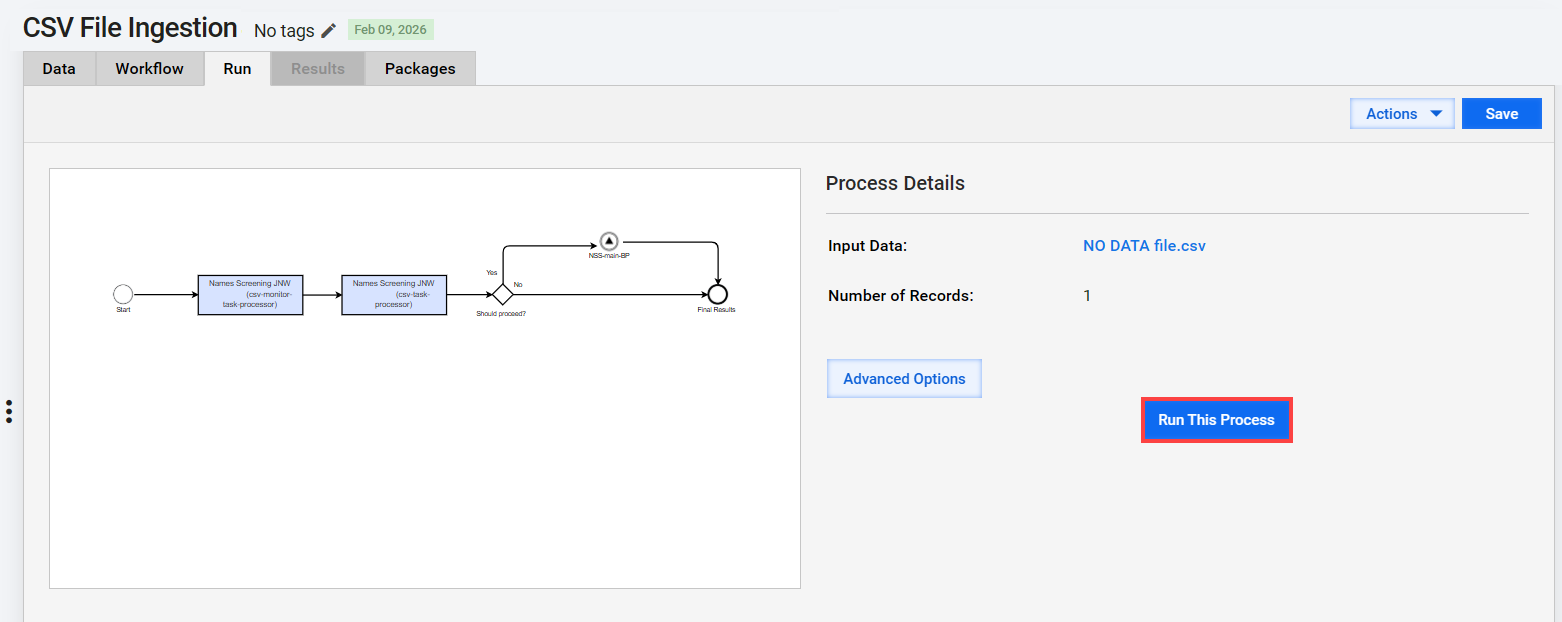Click the NSS-main-BP triangle event node
This screenshot has height=622, width=1562.
click(609, 241)
